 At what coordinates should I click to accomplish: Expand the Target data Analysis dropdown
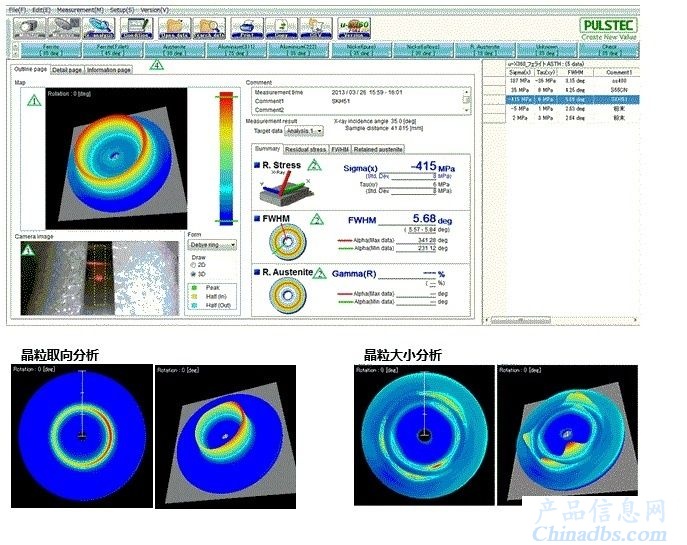tap(308, 130)
